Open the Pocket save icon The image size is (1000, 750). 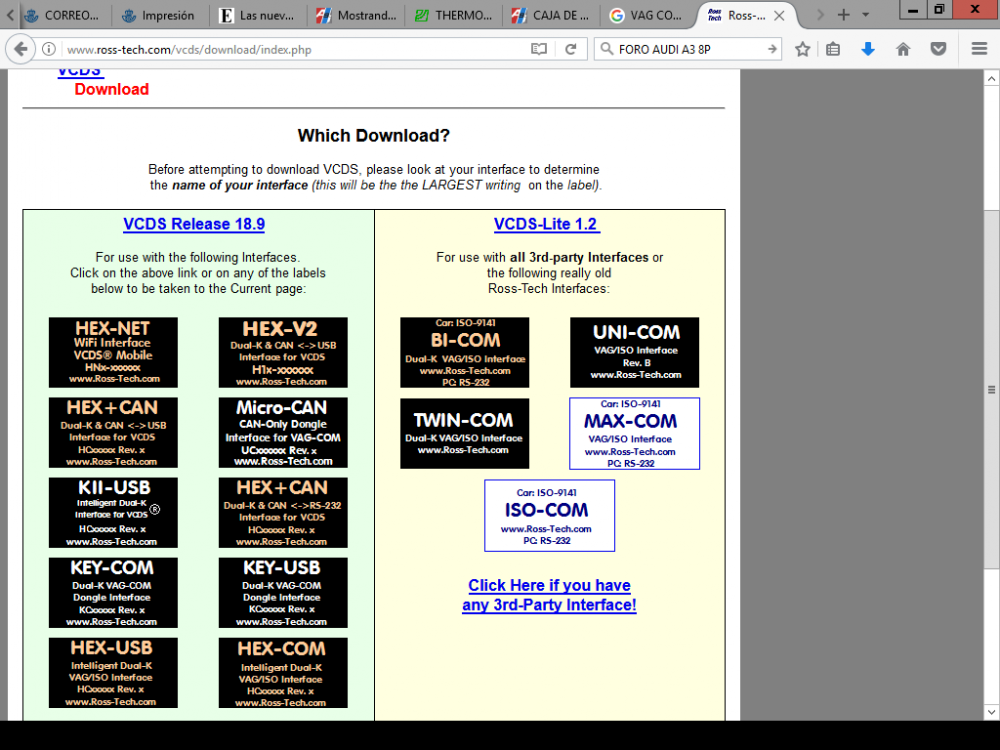click(x=938, y=49)
